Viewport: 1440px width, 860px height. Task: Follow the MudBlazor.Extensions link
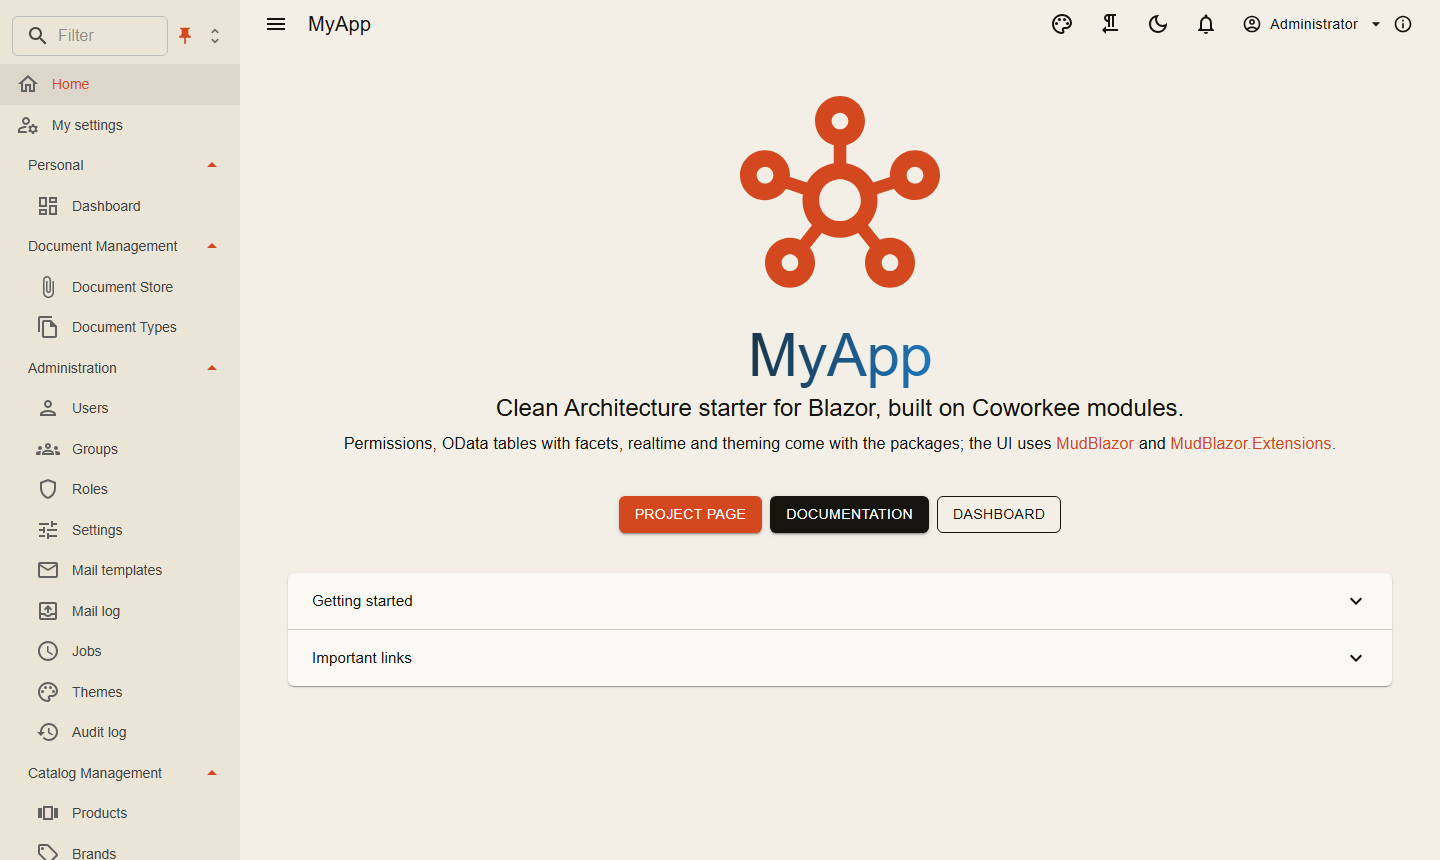pos(1251,443)
